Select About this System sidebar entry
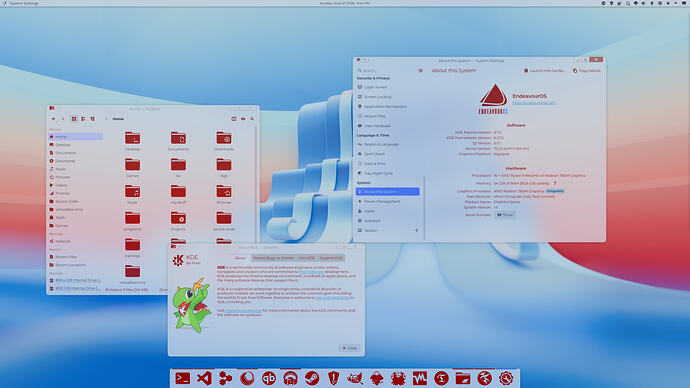690x388 pixels. [388, 192]
